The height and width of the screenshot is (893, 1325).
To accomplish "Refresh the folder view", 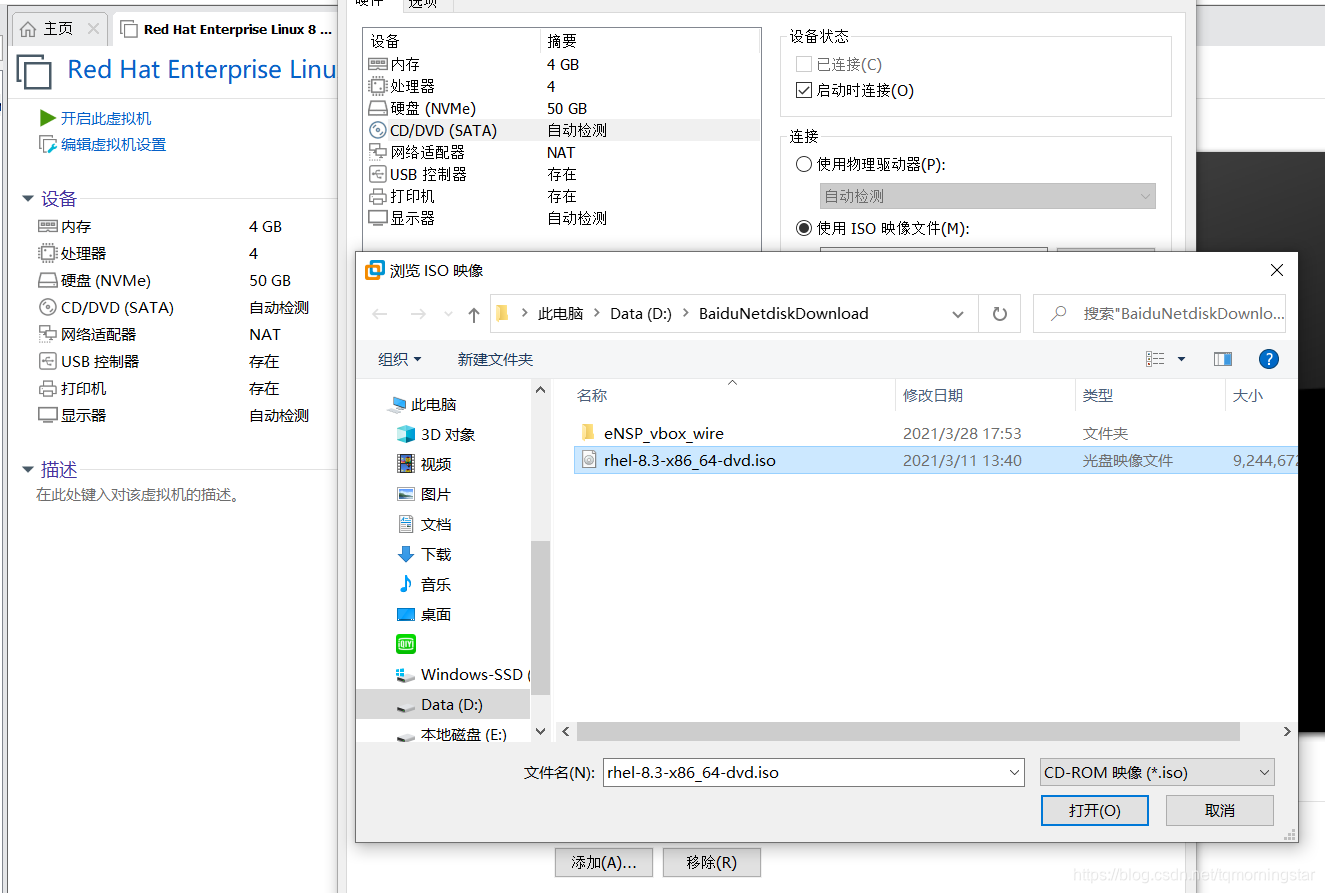I will coord(1000,314).
